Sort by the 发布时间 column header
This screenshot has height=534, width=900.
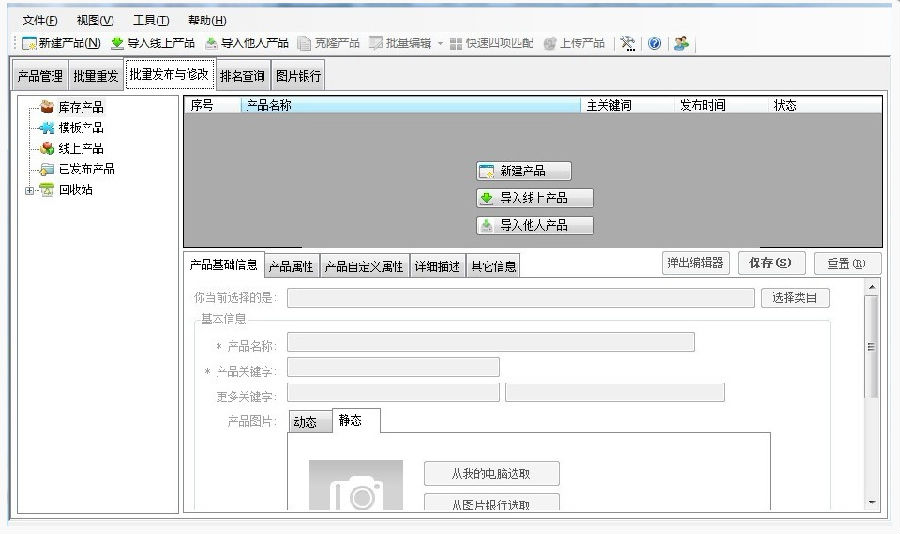(x=721, y=105)
